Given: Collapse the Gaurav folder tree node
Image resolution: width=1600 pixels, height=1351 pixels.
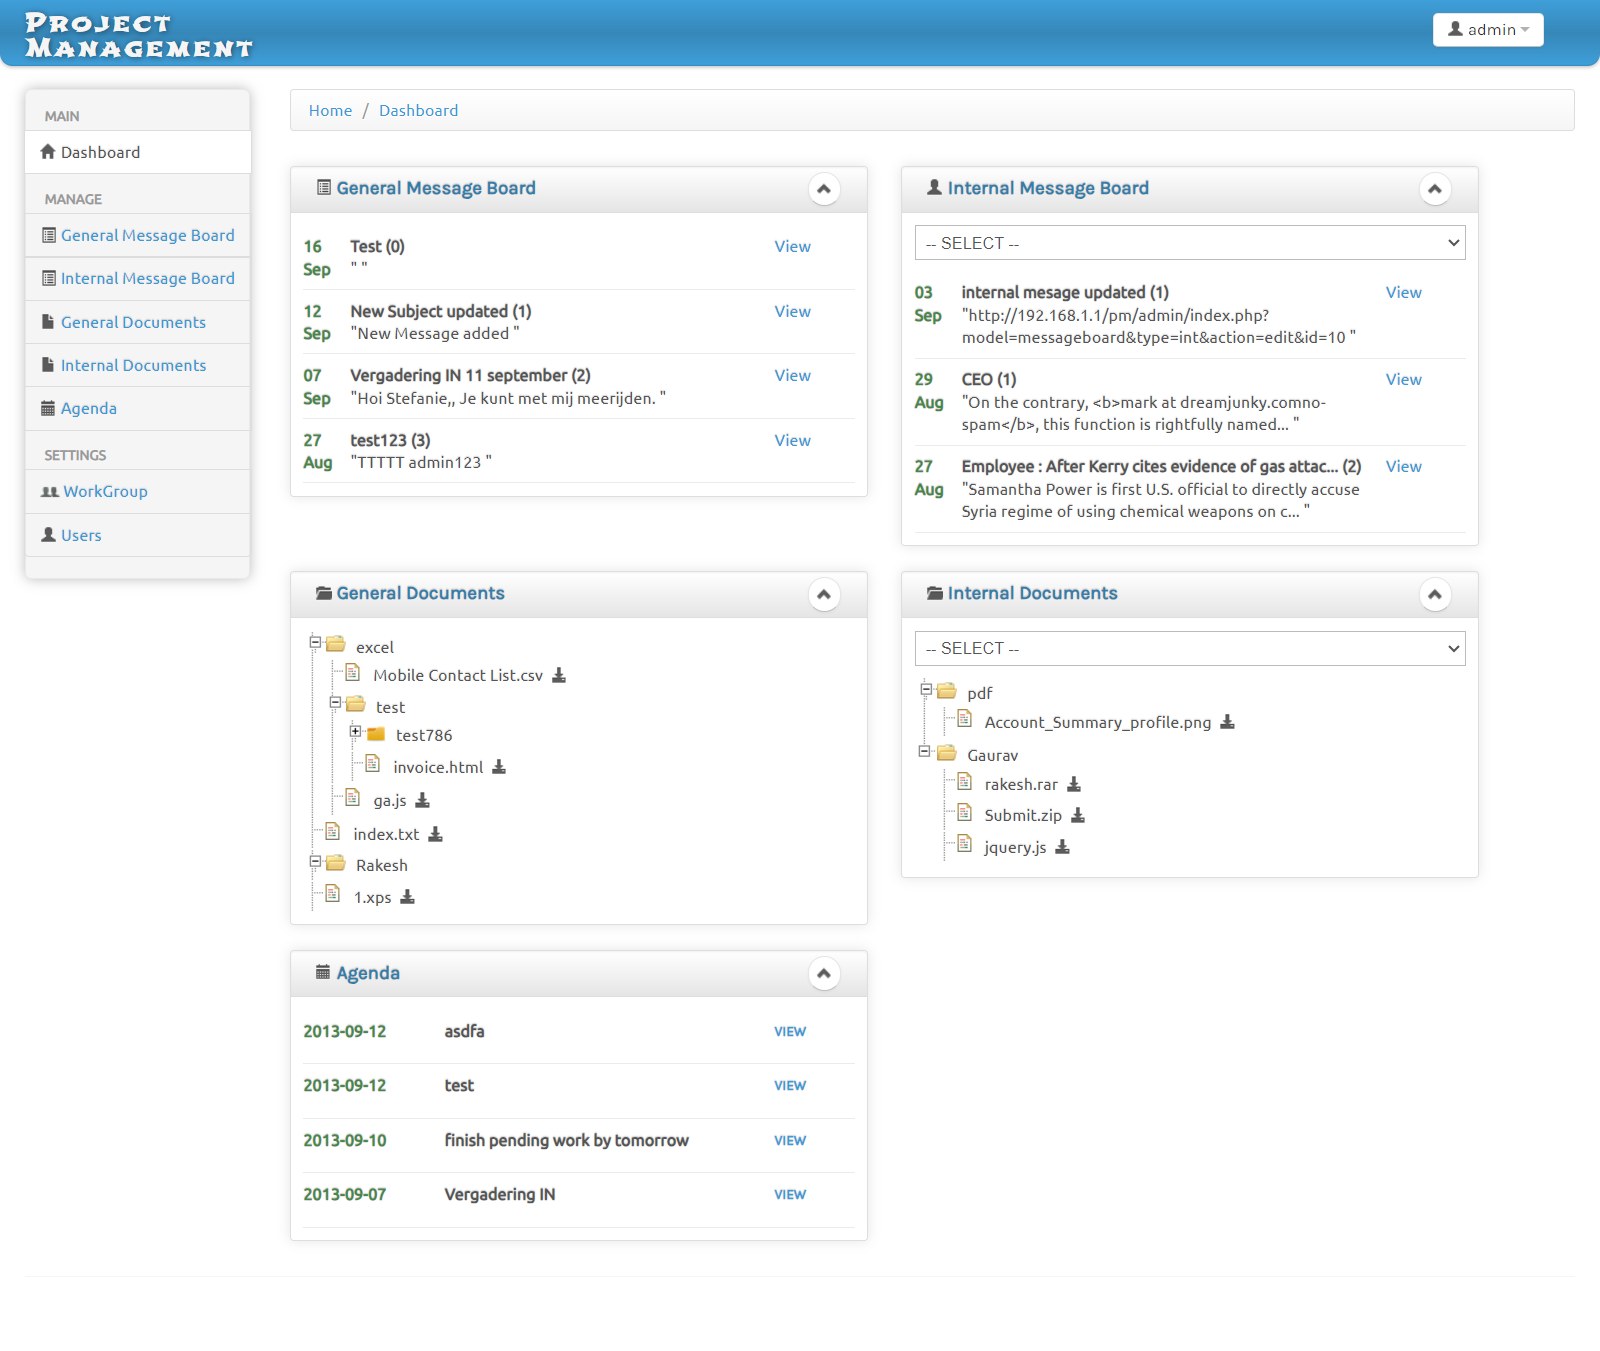Looking at the screenshot, I should 925,751.
